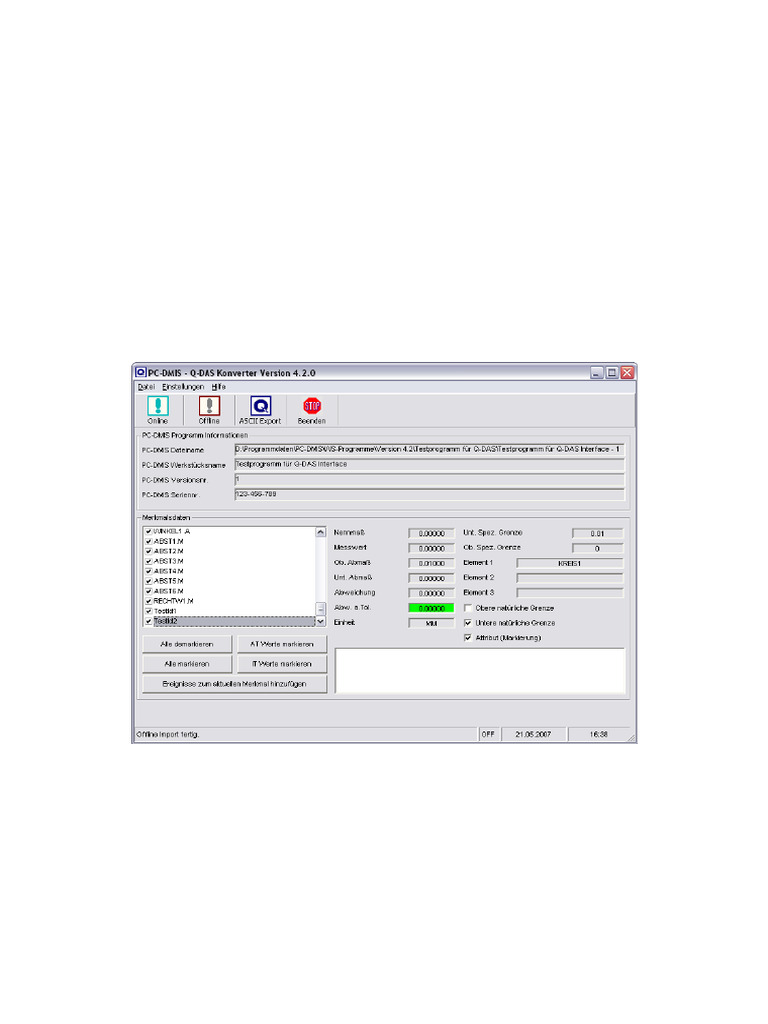The width and height of the screenshot is (768, 1024).
Task: Click the PC-DMIS Seriennr. field
Action: click(x=429, y=494)
